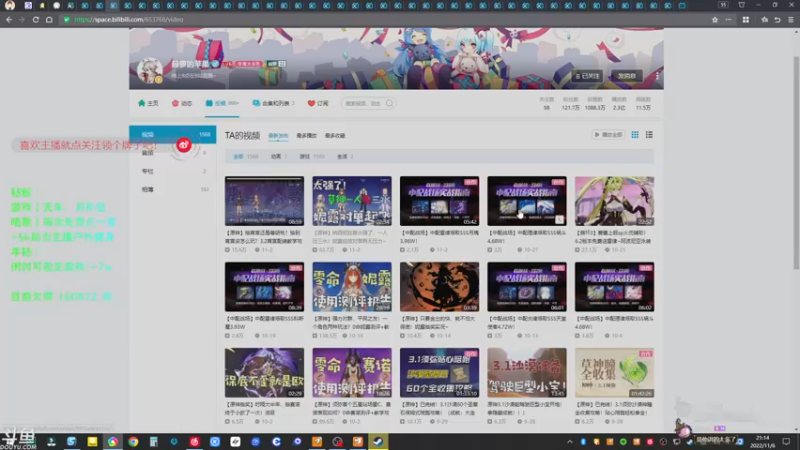Open Steam from the taskbar
800x450 pixels.
[378, 441]
